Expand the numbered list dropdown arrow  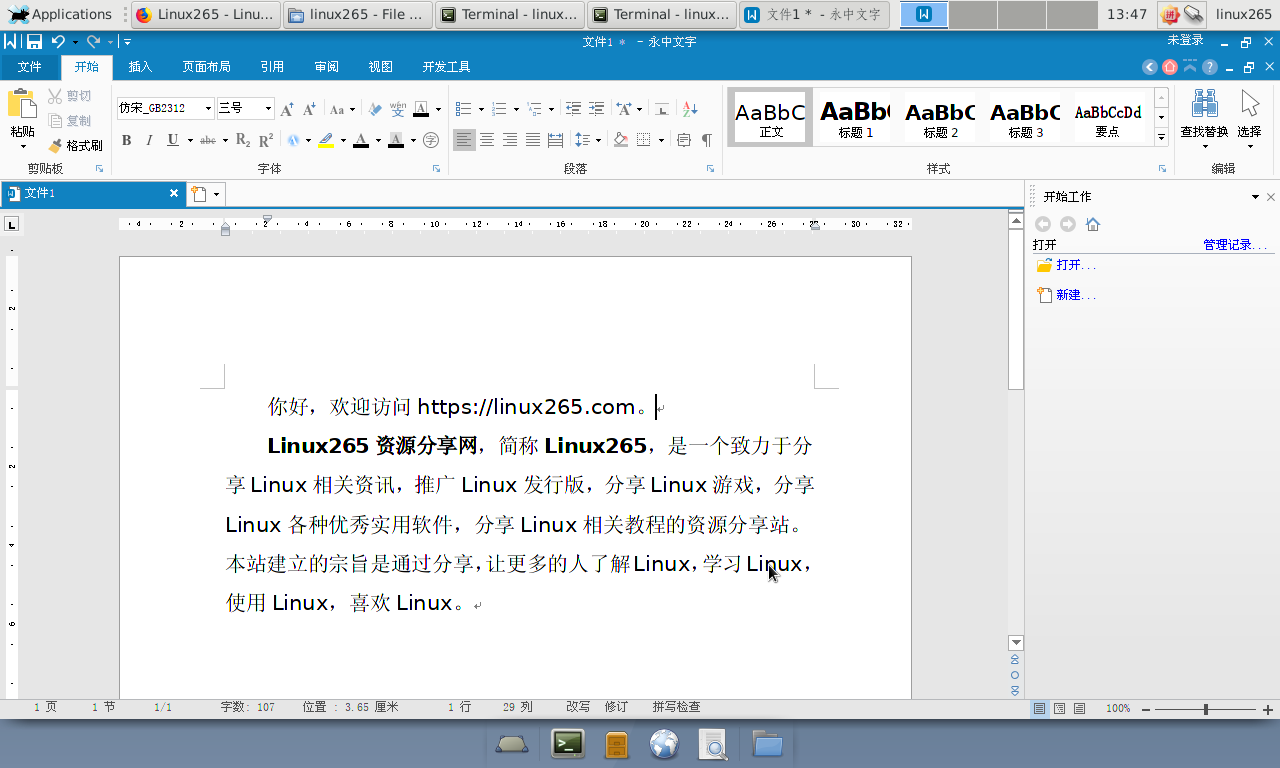tap(517, 109)
